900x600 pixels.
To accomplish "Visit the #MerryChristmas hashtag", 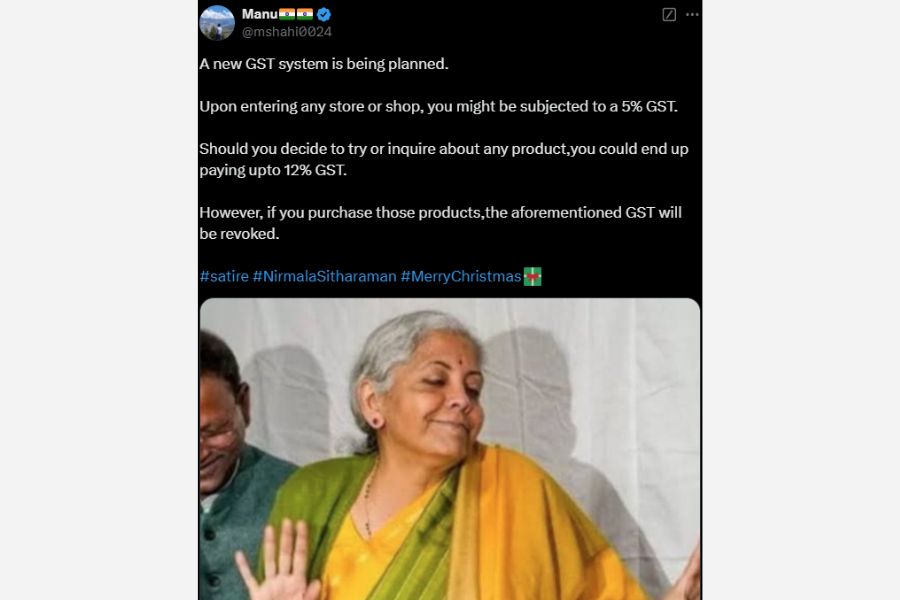I will pos(461,277).
